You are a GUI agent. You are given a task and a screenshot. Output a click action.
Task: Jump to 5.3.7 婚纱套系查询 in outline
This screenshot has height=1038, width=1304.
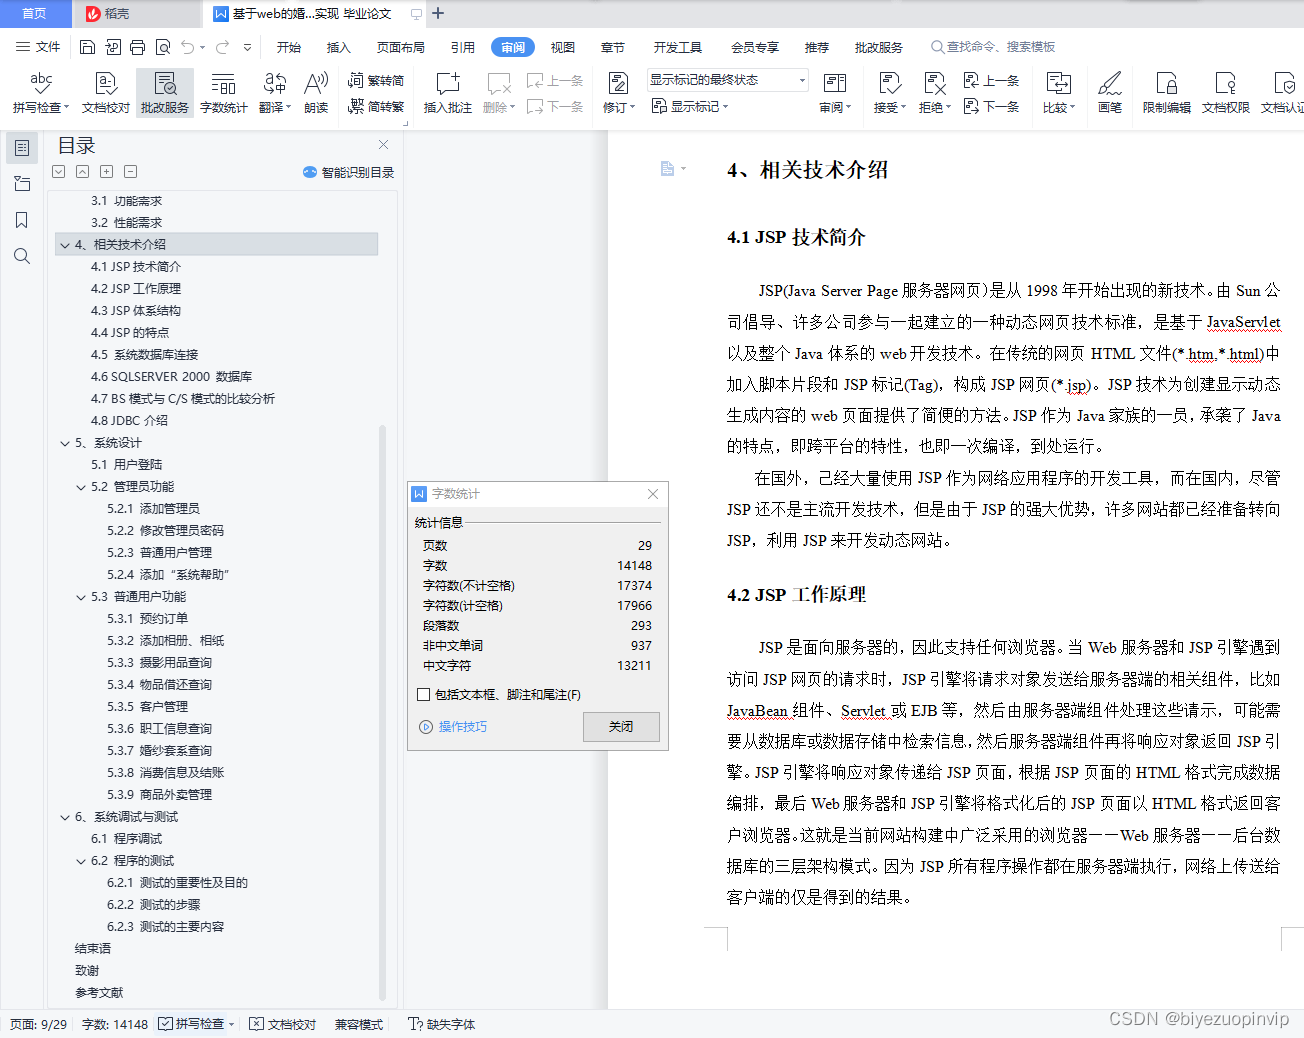pyautogui.click(x=159, y=751)
